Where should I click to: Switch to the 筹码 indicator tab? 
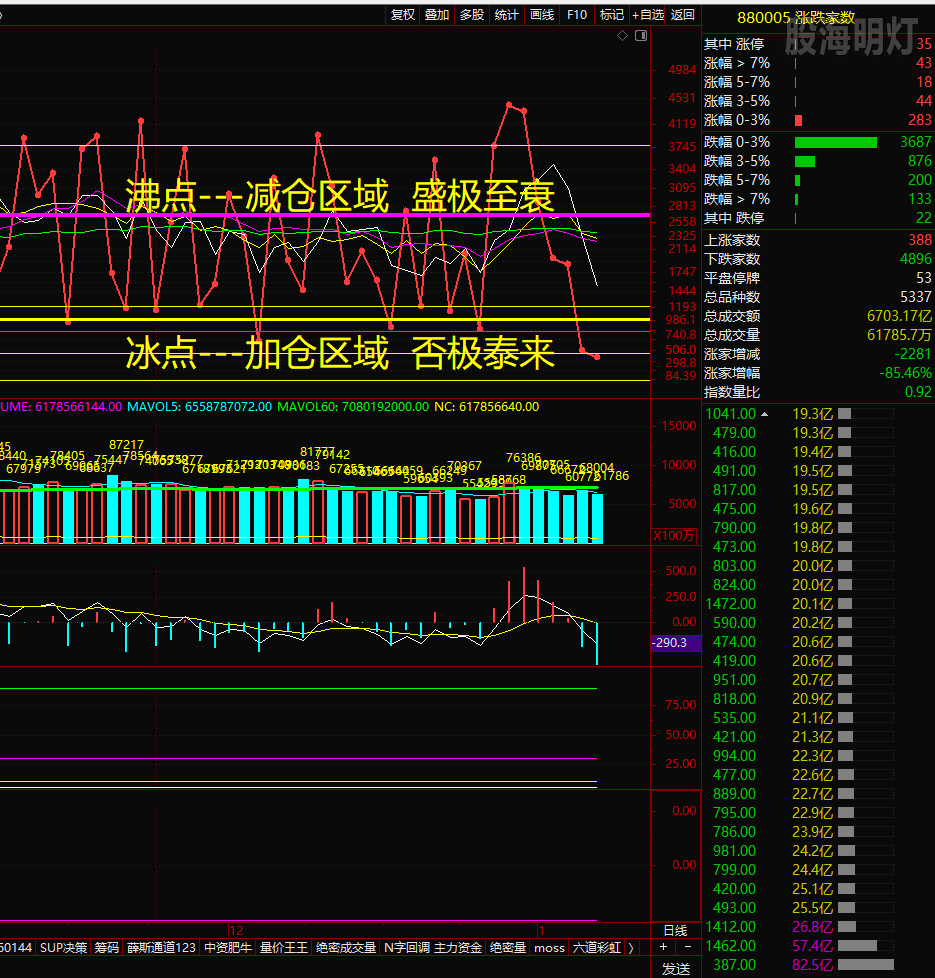pos(107,948)
